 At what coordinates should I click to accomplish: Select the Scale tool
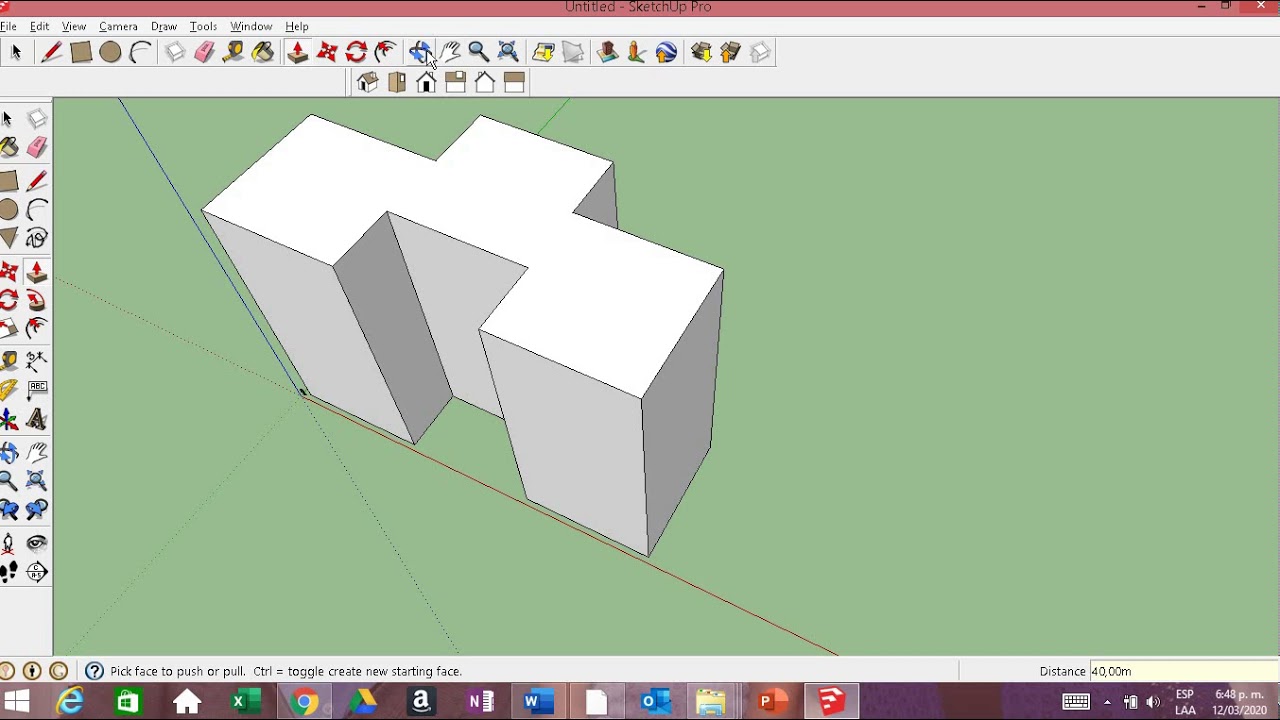pos(9,329)
